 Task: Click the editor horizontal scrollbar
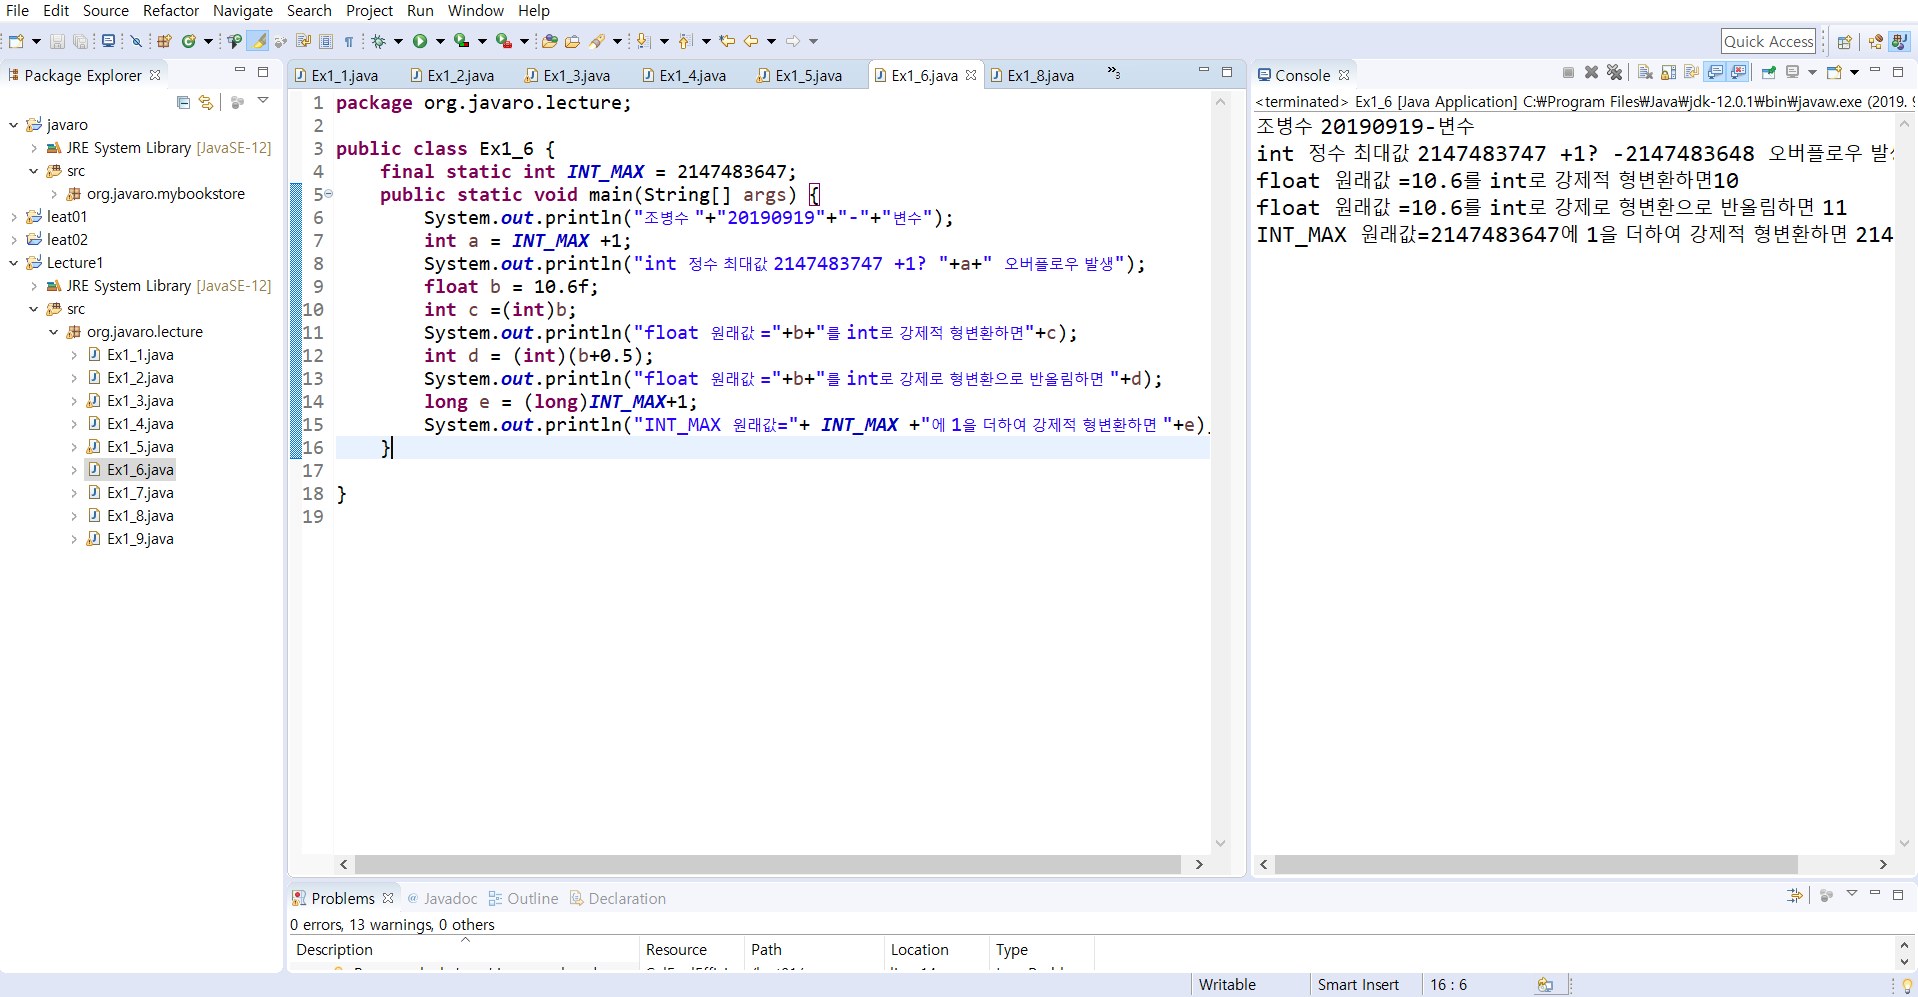[767, 864]
